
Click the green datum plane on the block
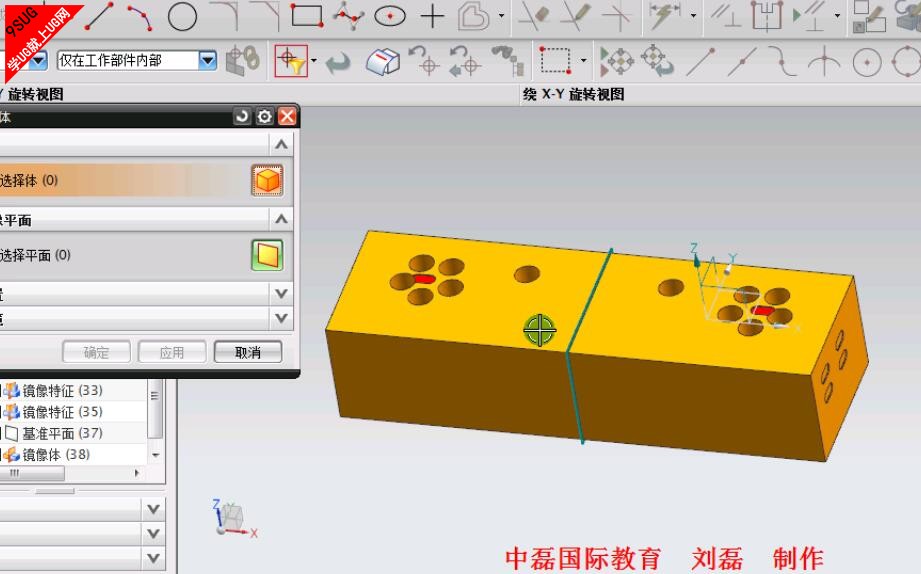point(589,347)
